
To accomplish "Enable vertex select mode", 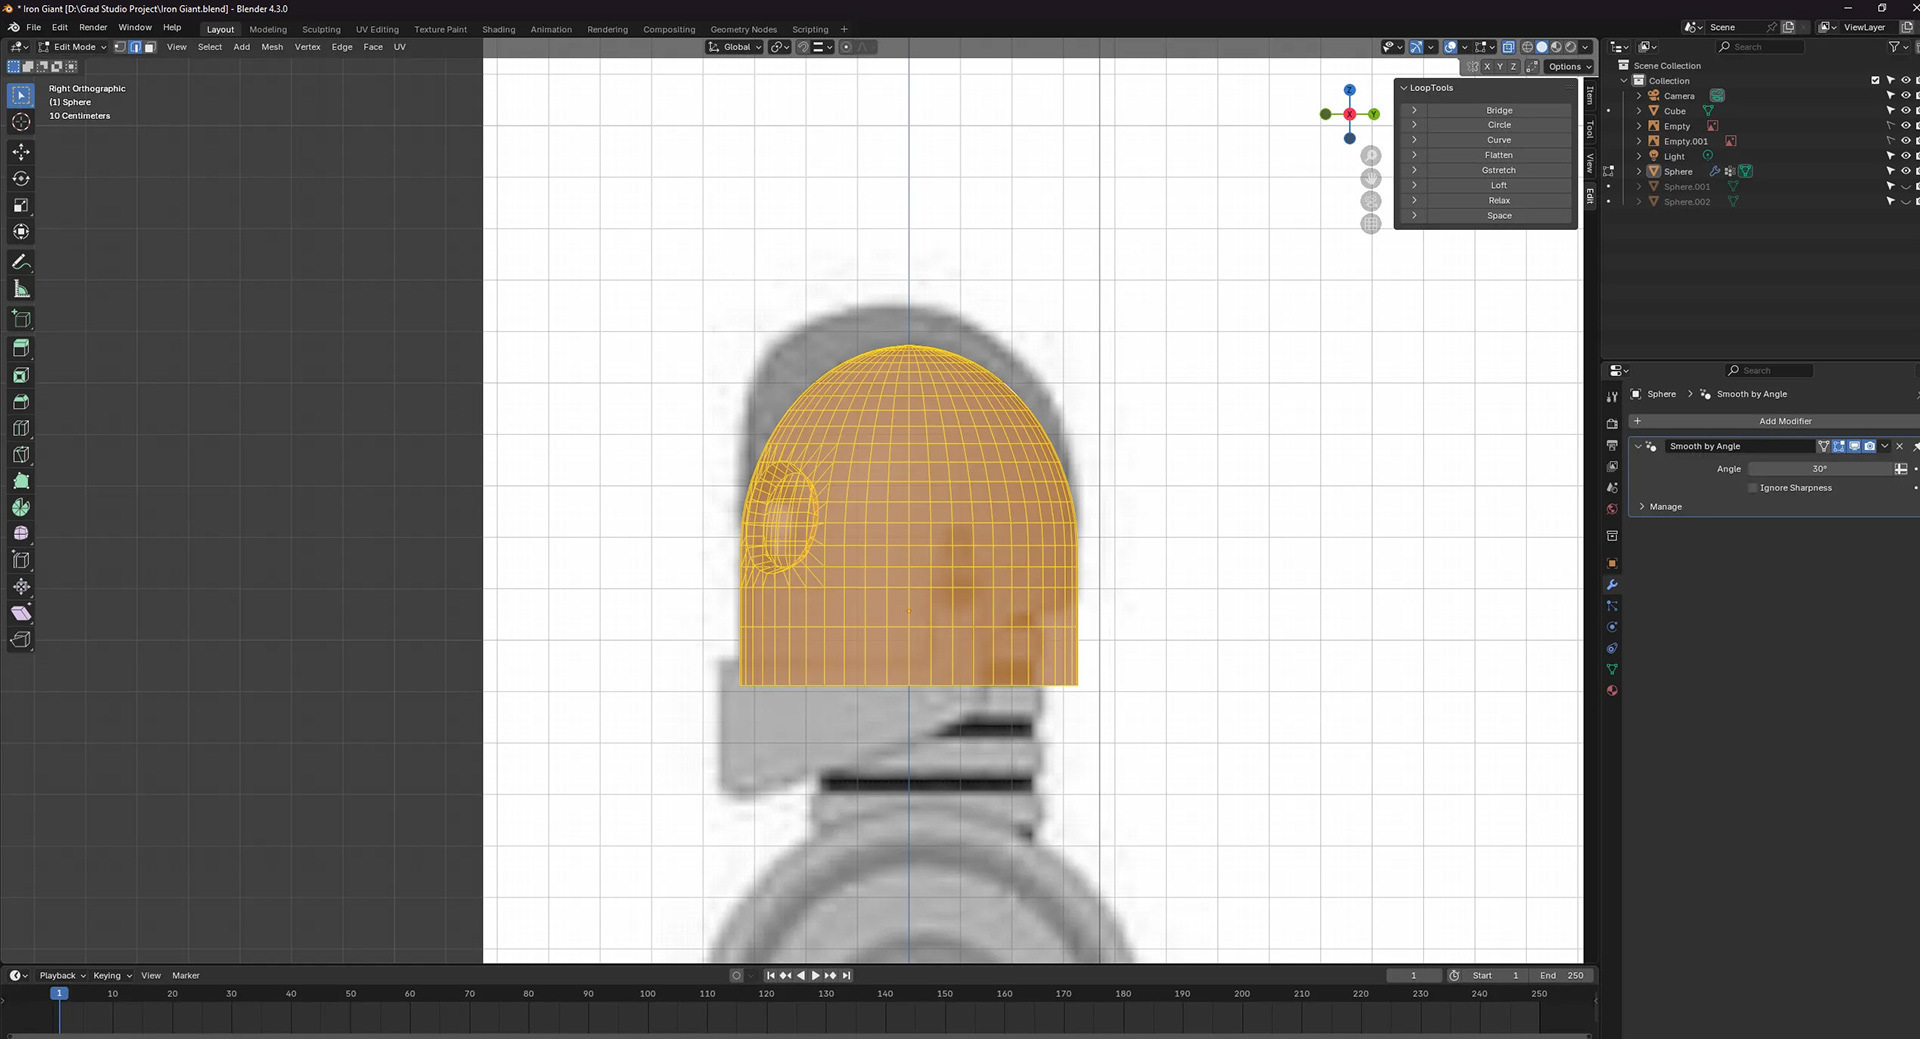I will coord(120,47).
